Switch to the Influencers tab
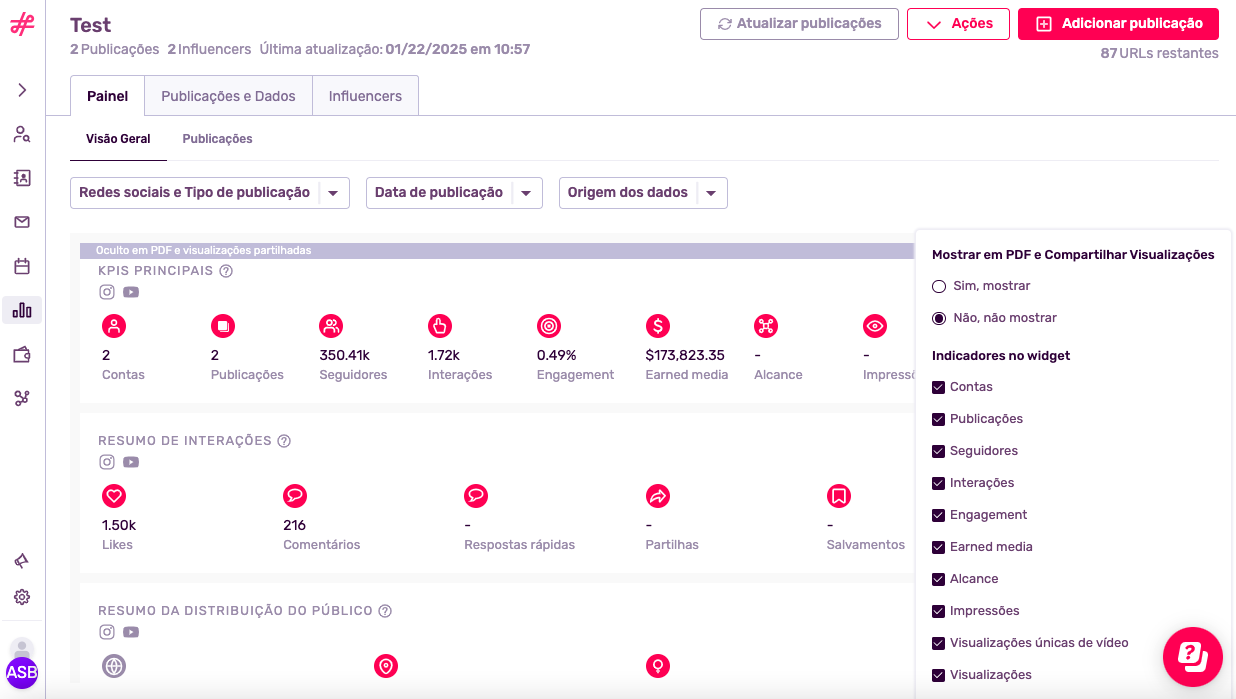Image resolution: width=1236 pixels, height=699 pixels. 365,96
